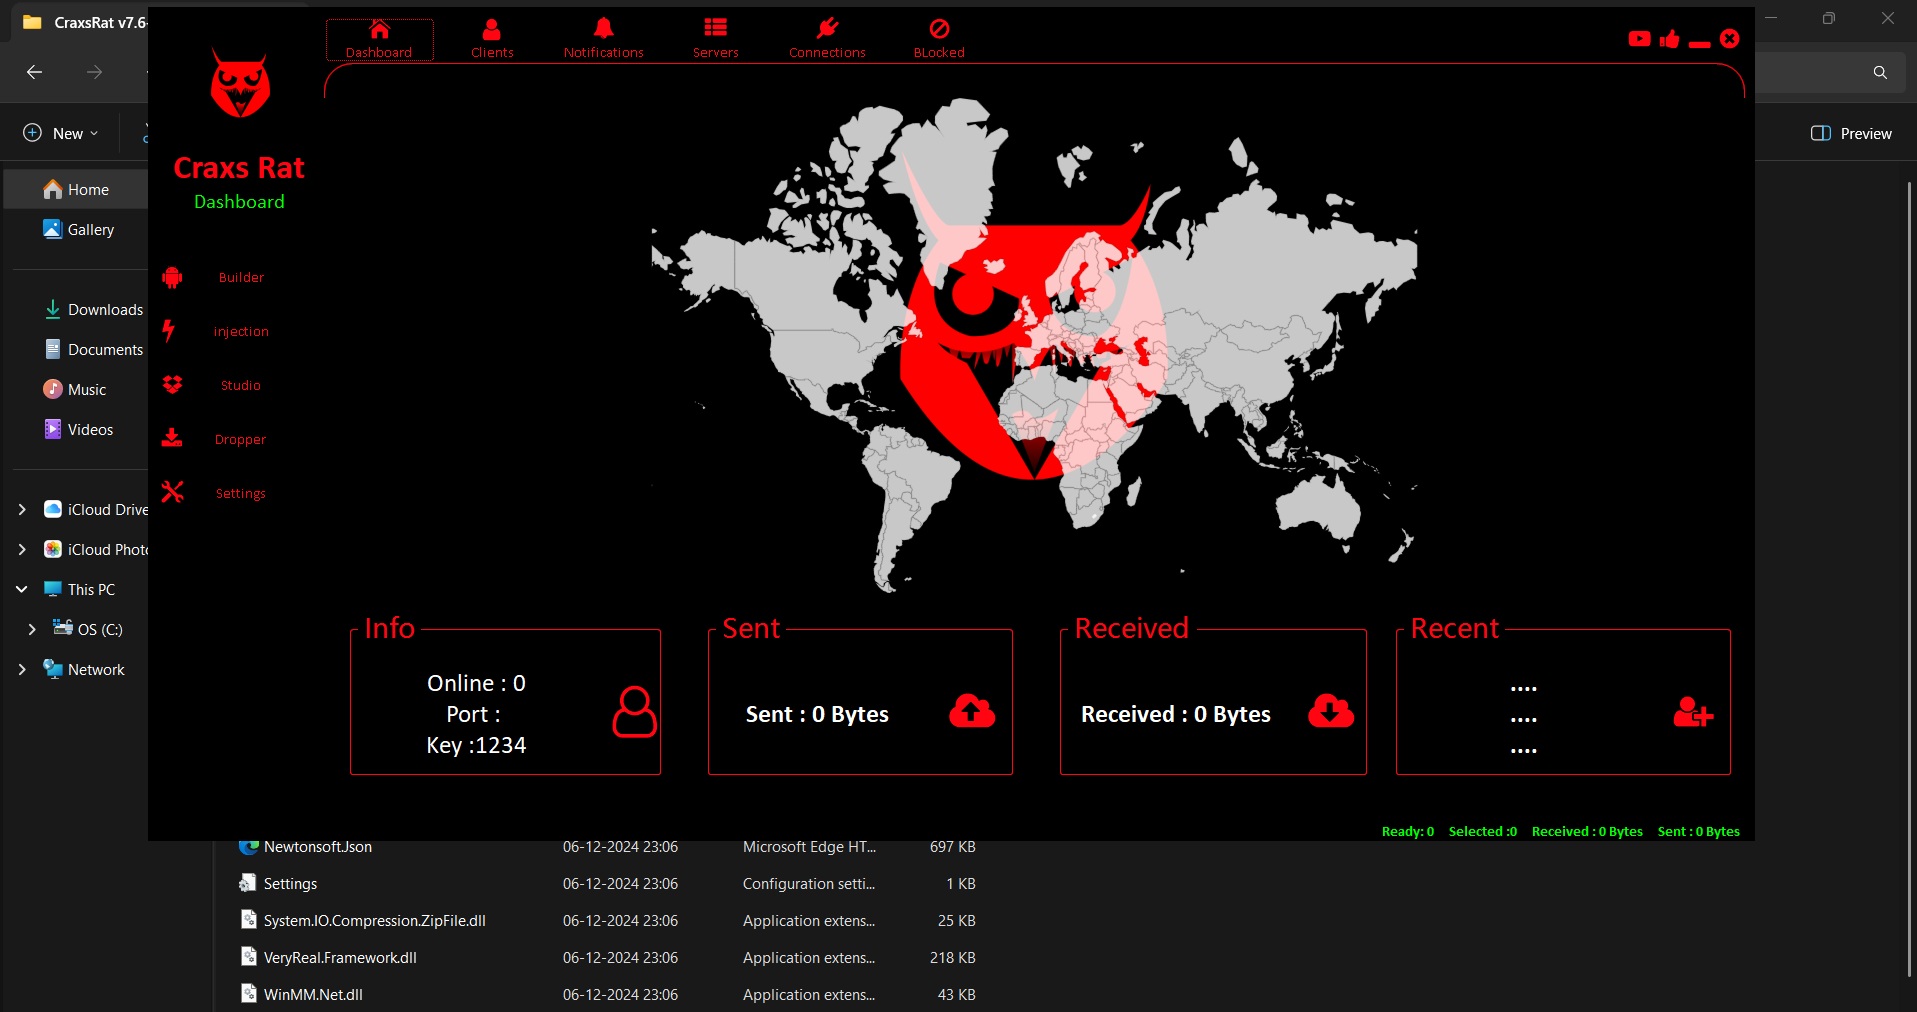The width and height of the screenshot is (1917, 1012).
Task: Go back in File Explorer
Action: point(34,72)
